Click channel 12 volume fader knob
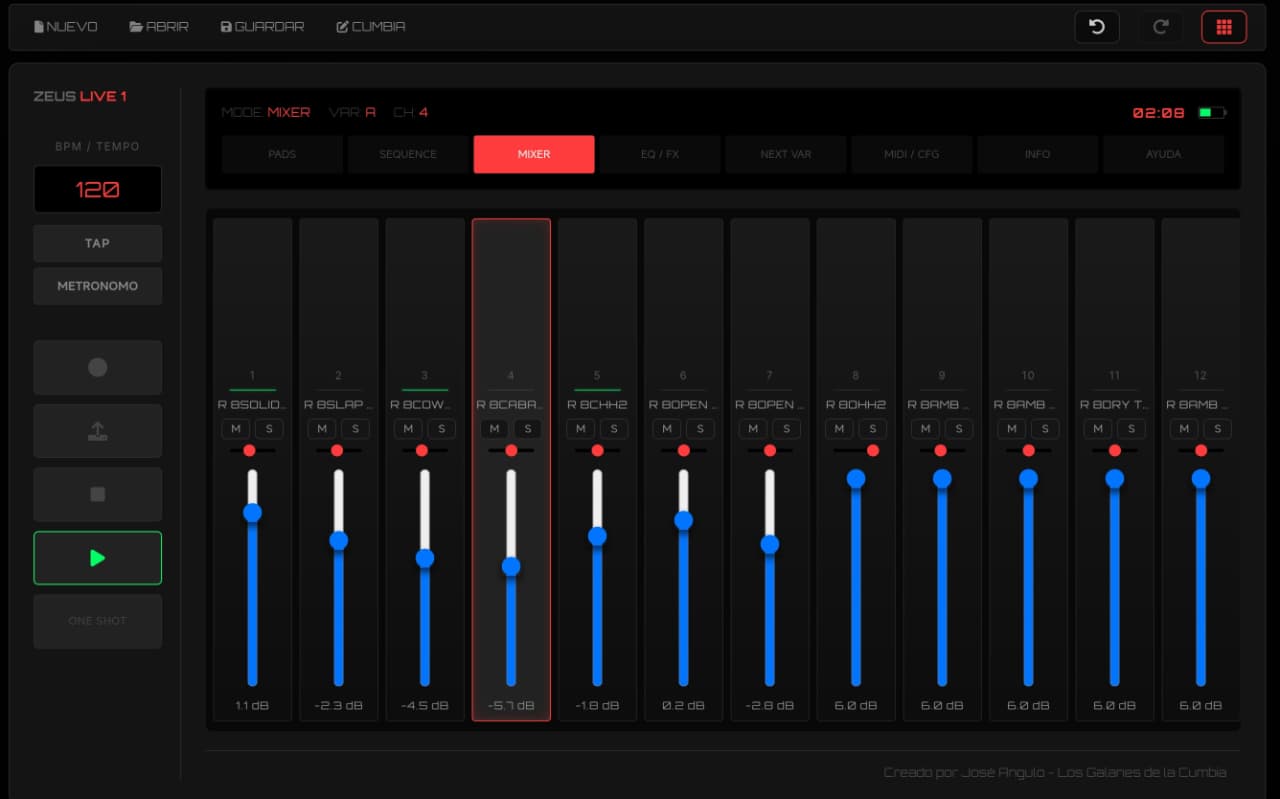This screenshot has height=799, width=1280. 1201,479
